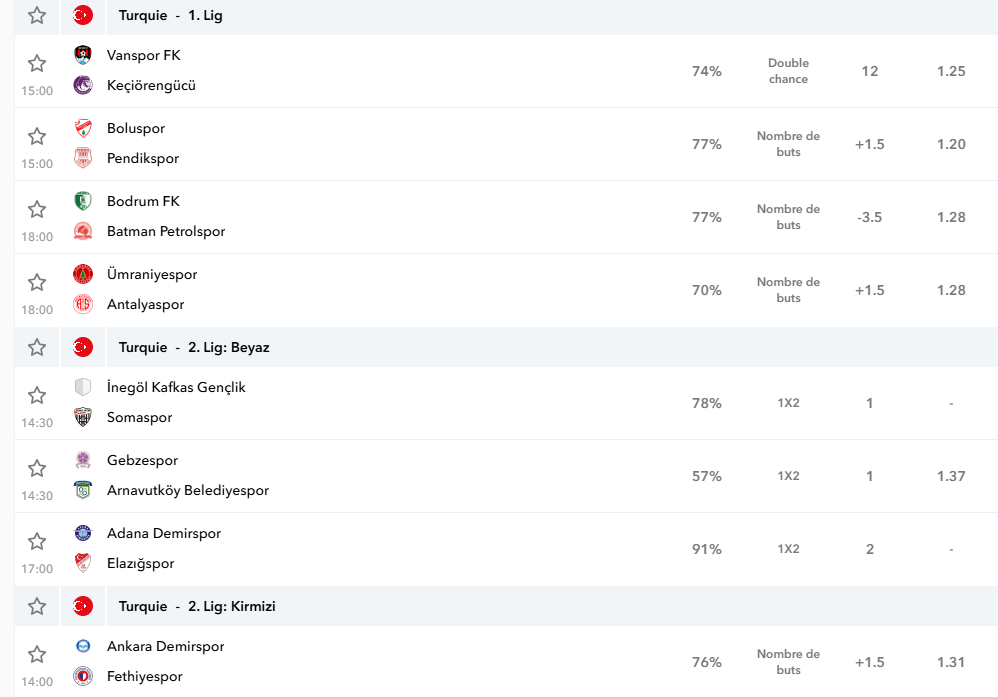Viewport: 998px width, 697px height.
Task: Open the Turquie 1. Lig league header
Action: pos(171,15)
